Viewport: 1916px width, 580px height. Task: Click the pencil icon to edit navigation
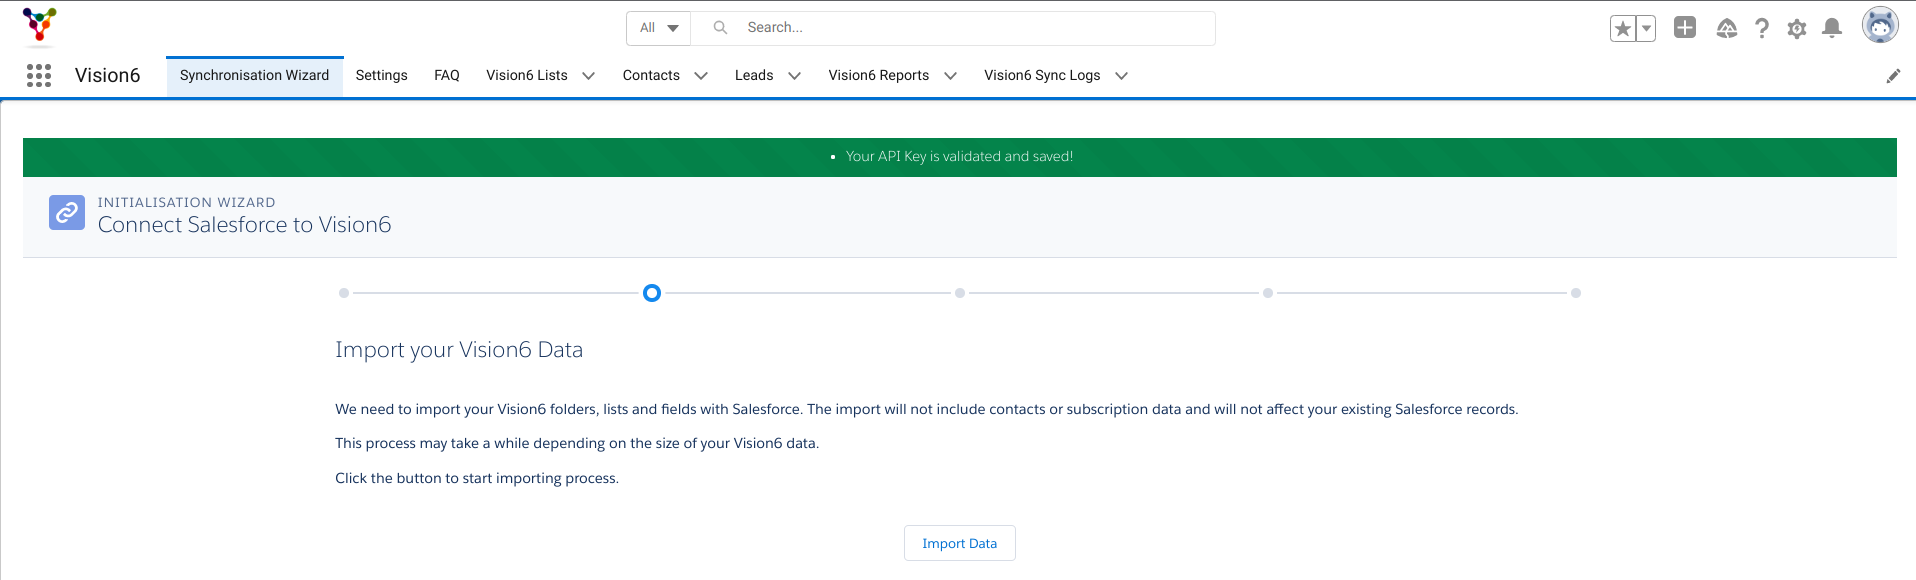[x=1893, y=76]
